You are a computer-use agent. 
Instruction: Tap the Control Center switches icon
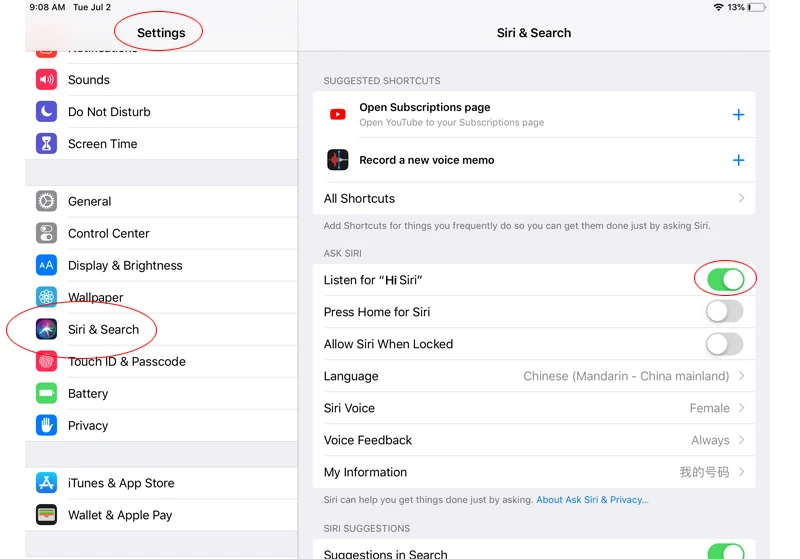(x=46, y=233)
